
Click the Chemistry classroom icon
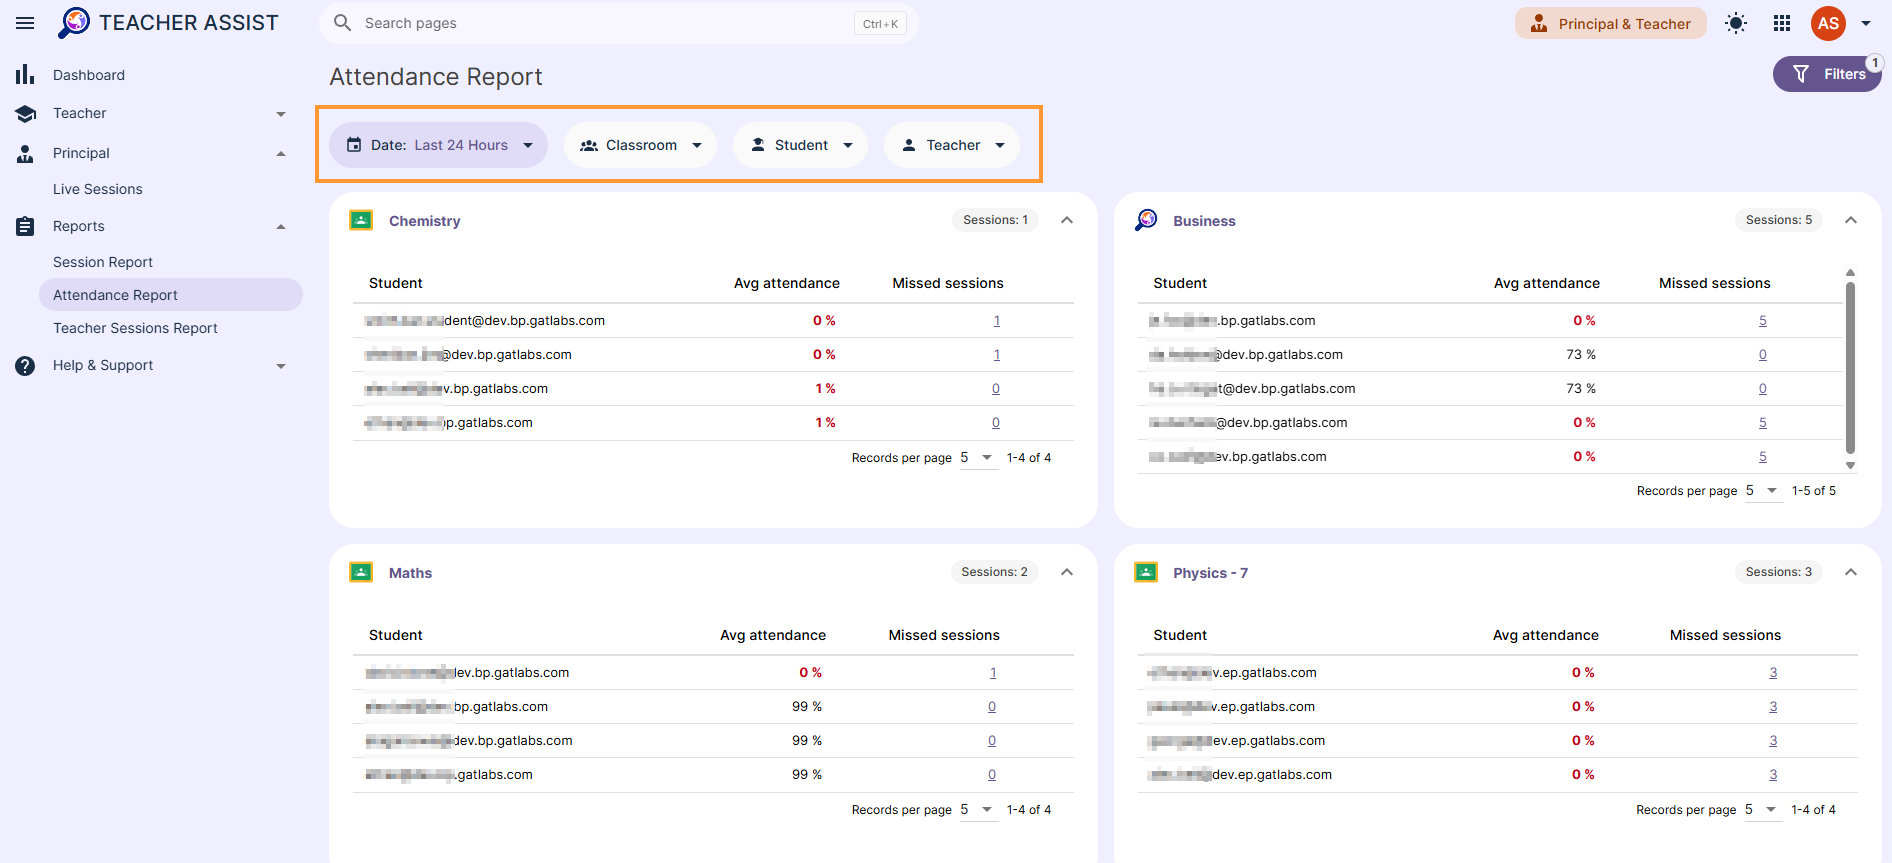361,220
